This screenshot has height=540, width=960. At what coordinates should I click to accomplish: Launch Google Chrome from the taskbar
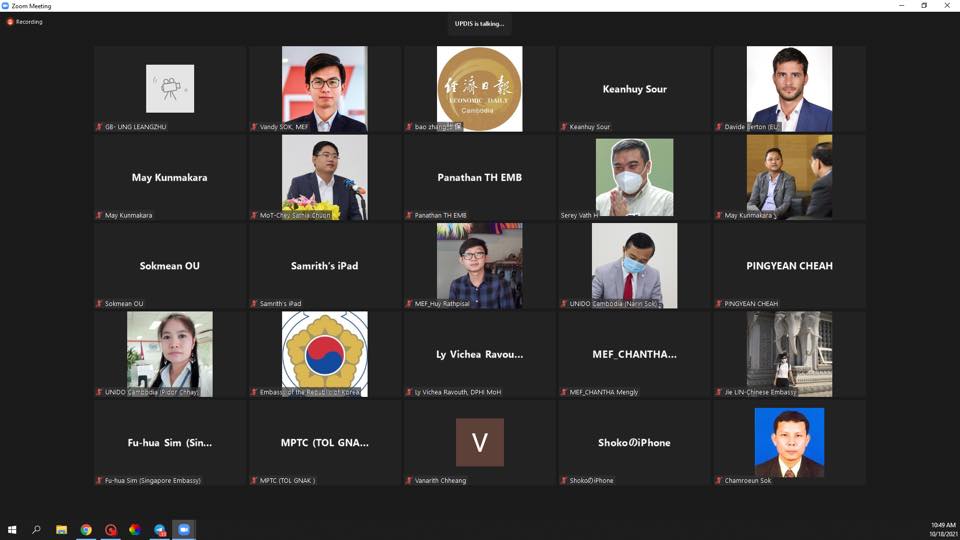[86, 530]
